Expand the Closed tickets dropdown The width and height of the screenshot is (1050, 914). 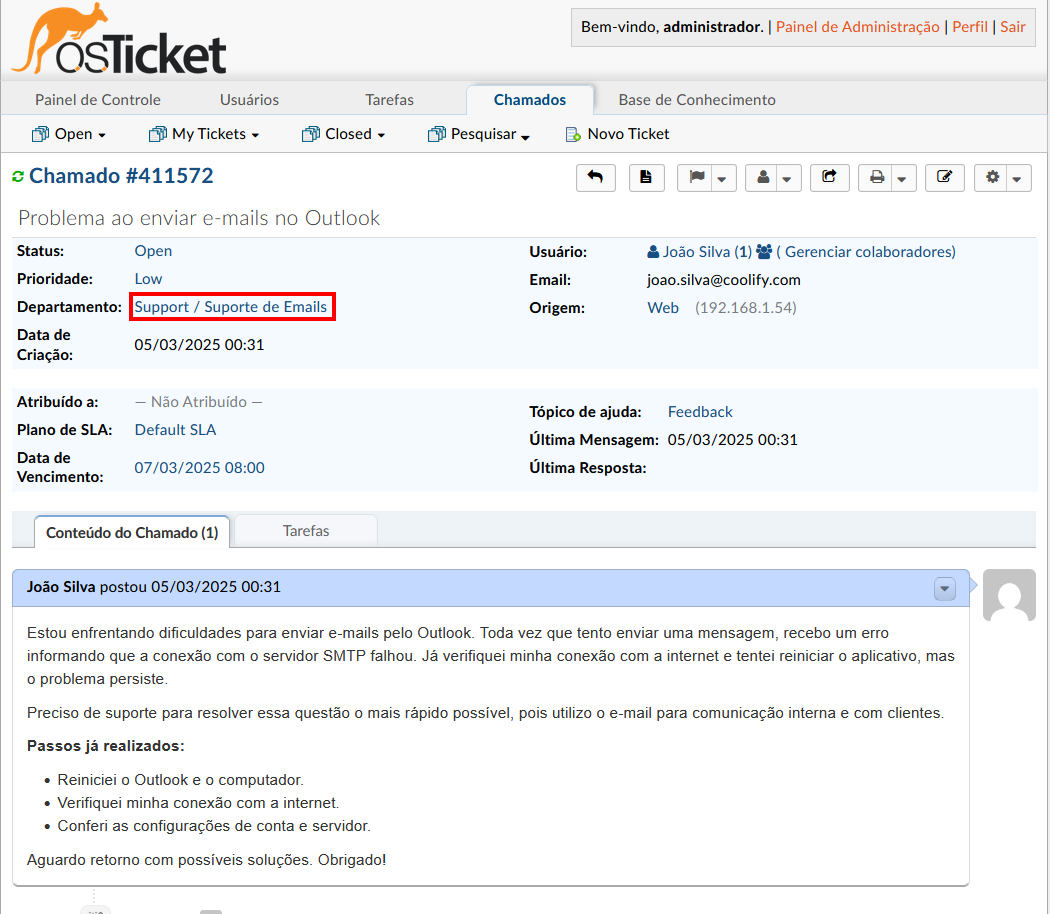(x=343, y=134)
